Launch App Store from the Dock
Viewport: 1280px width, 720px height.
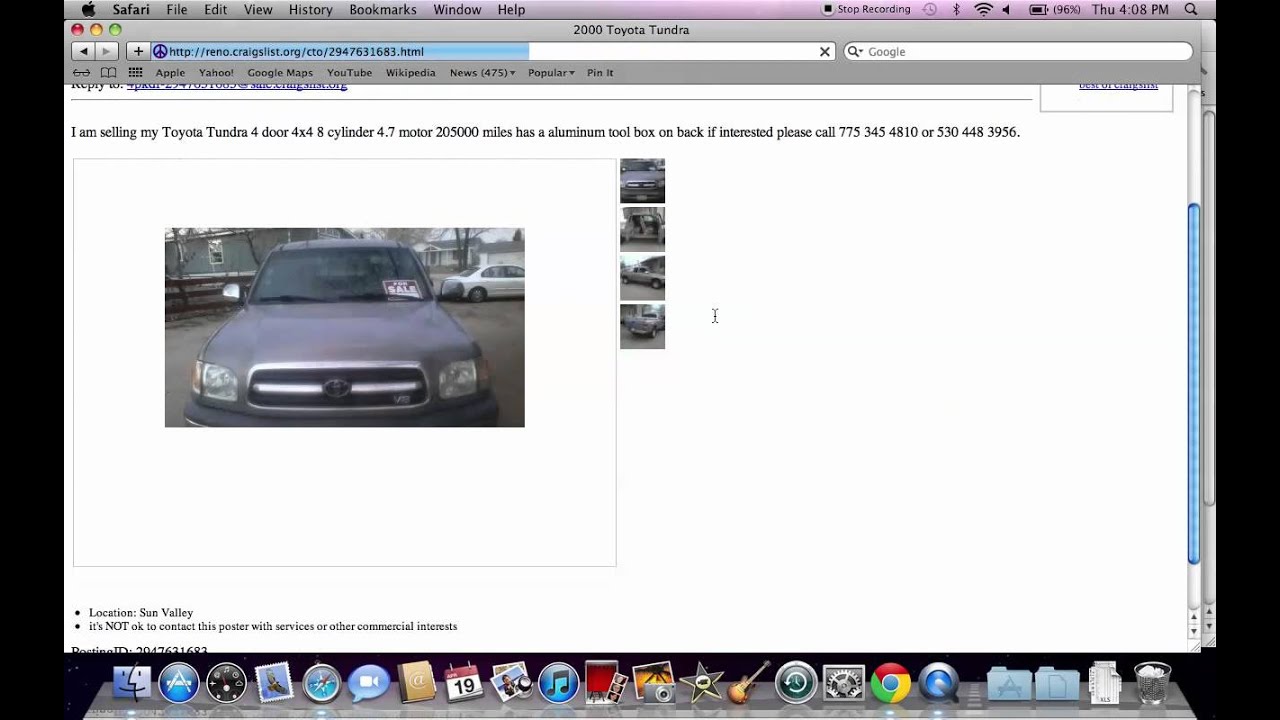point(179,684)
